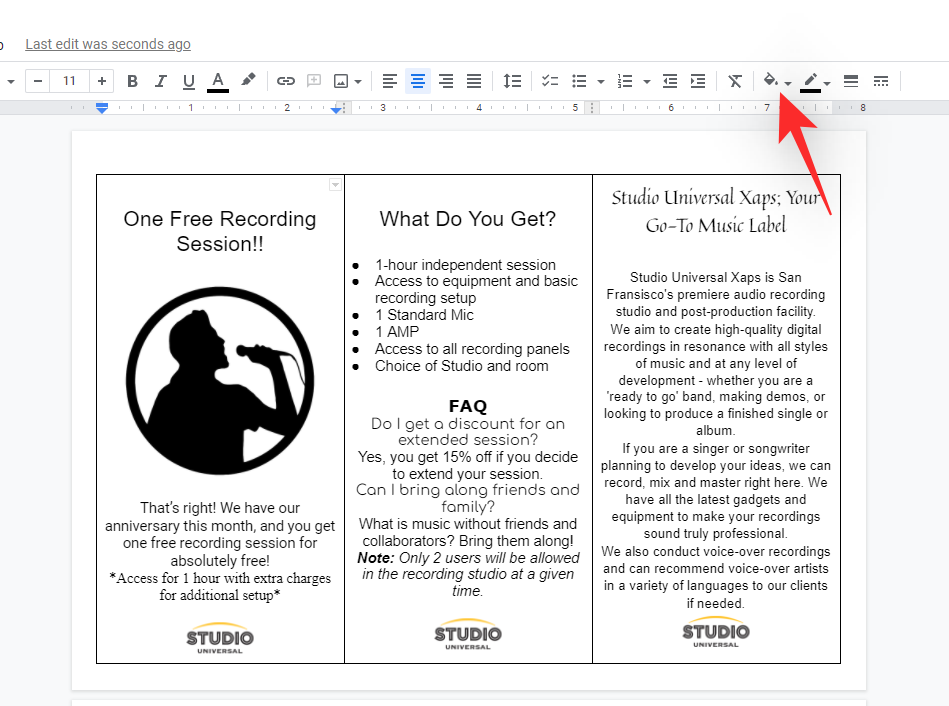Insert a checklist

point(550,81)
